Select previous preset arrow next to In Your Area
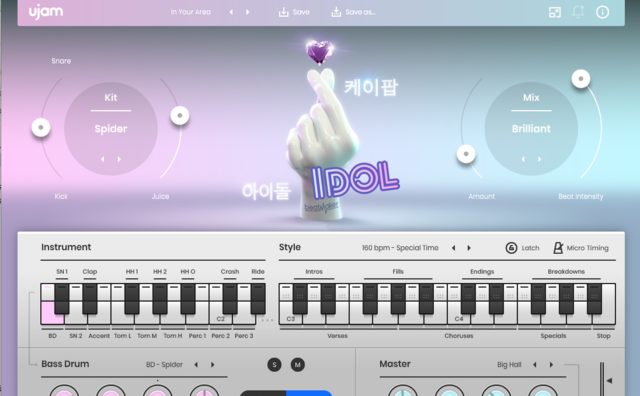640x396 pixels. coord(231,12)
